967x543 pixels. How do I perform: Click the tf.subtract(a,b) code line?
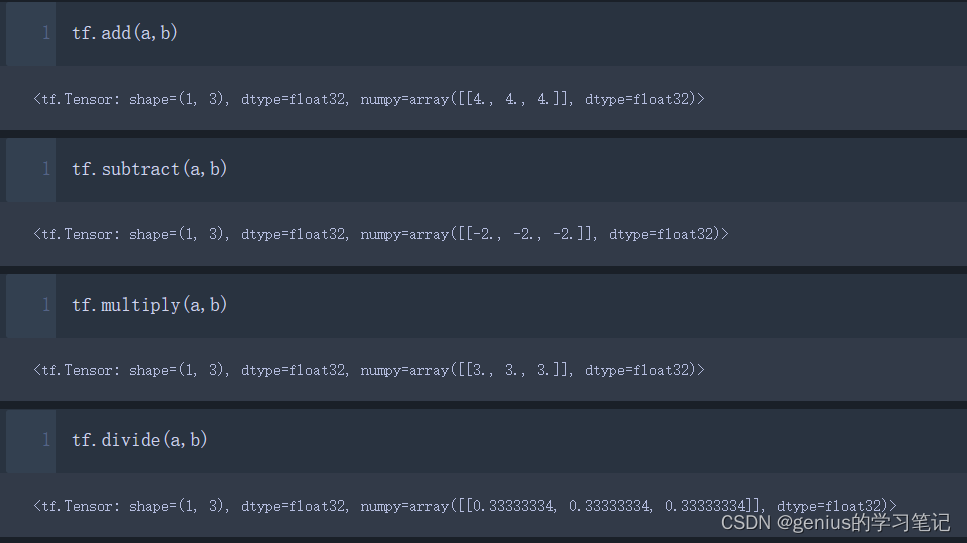[150, 168]
